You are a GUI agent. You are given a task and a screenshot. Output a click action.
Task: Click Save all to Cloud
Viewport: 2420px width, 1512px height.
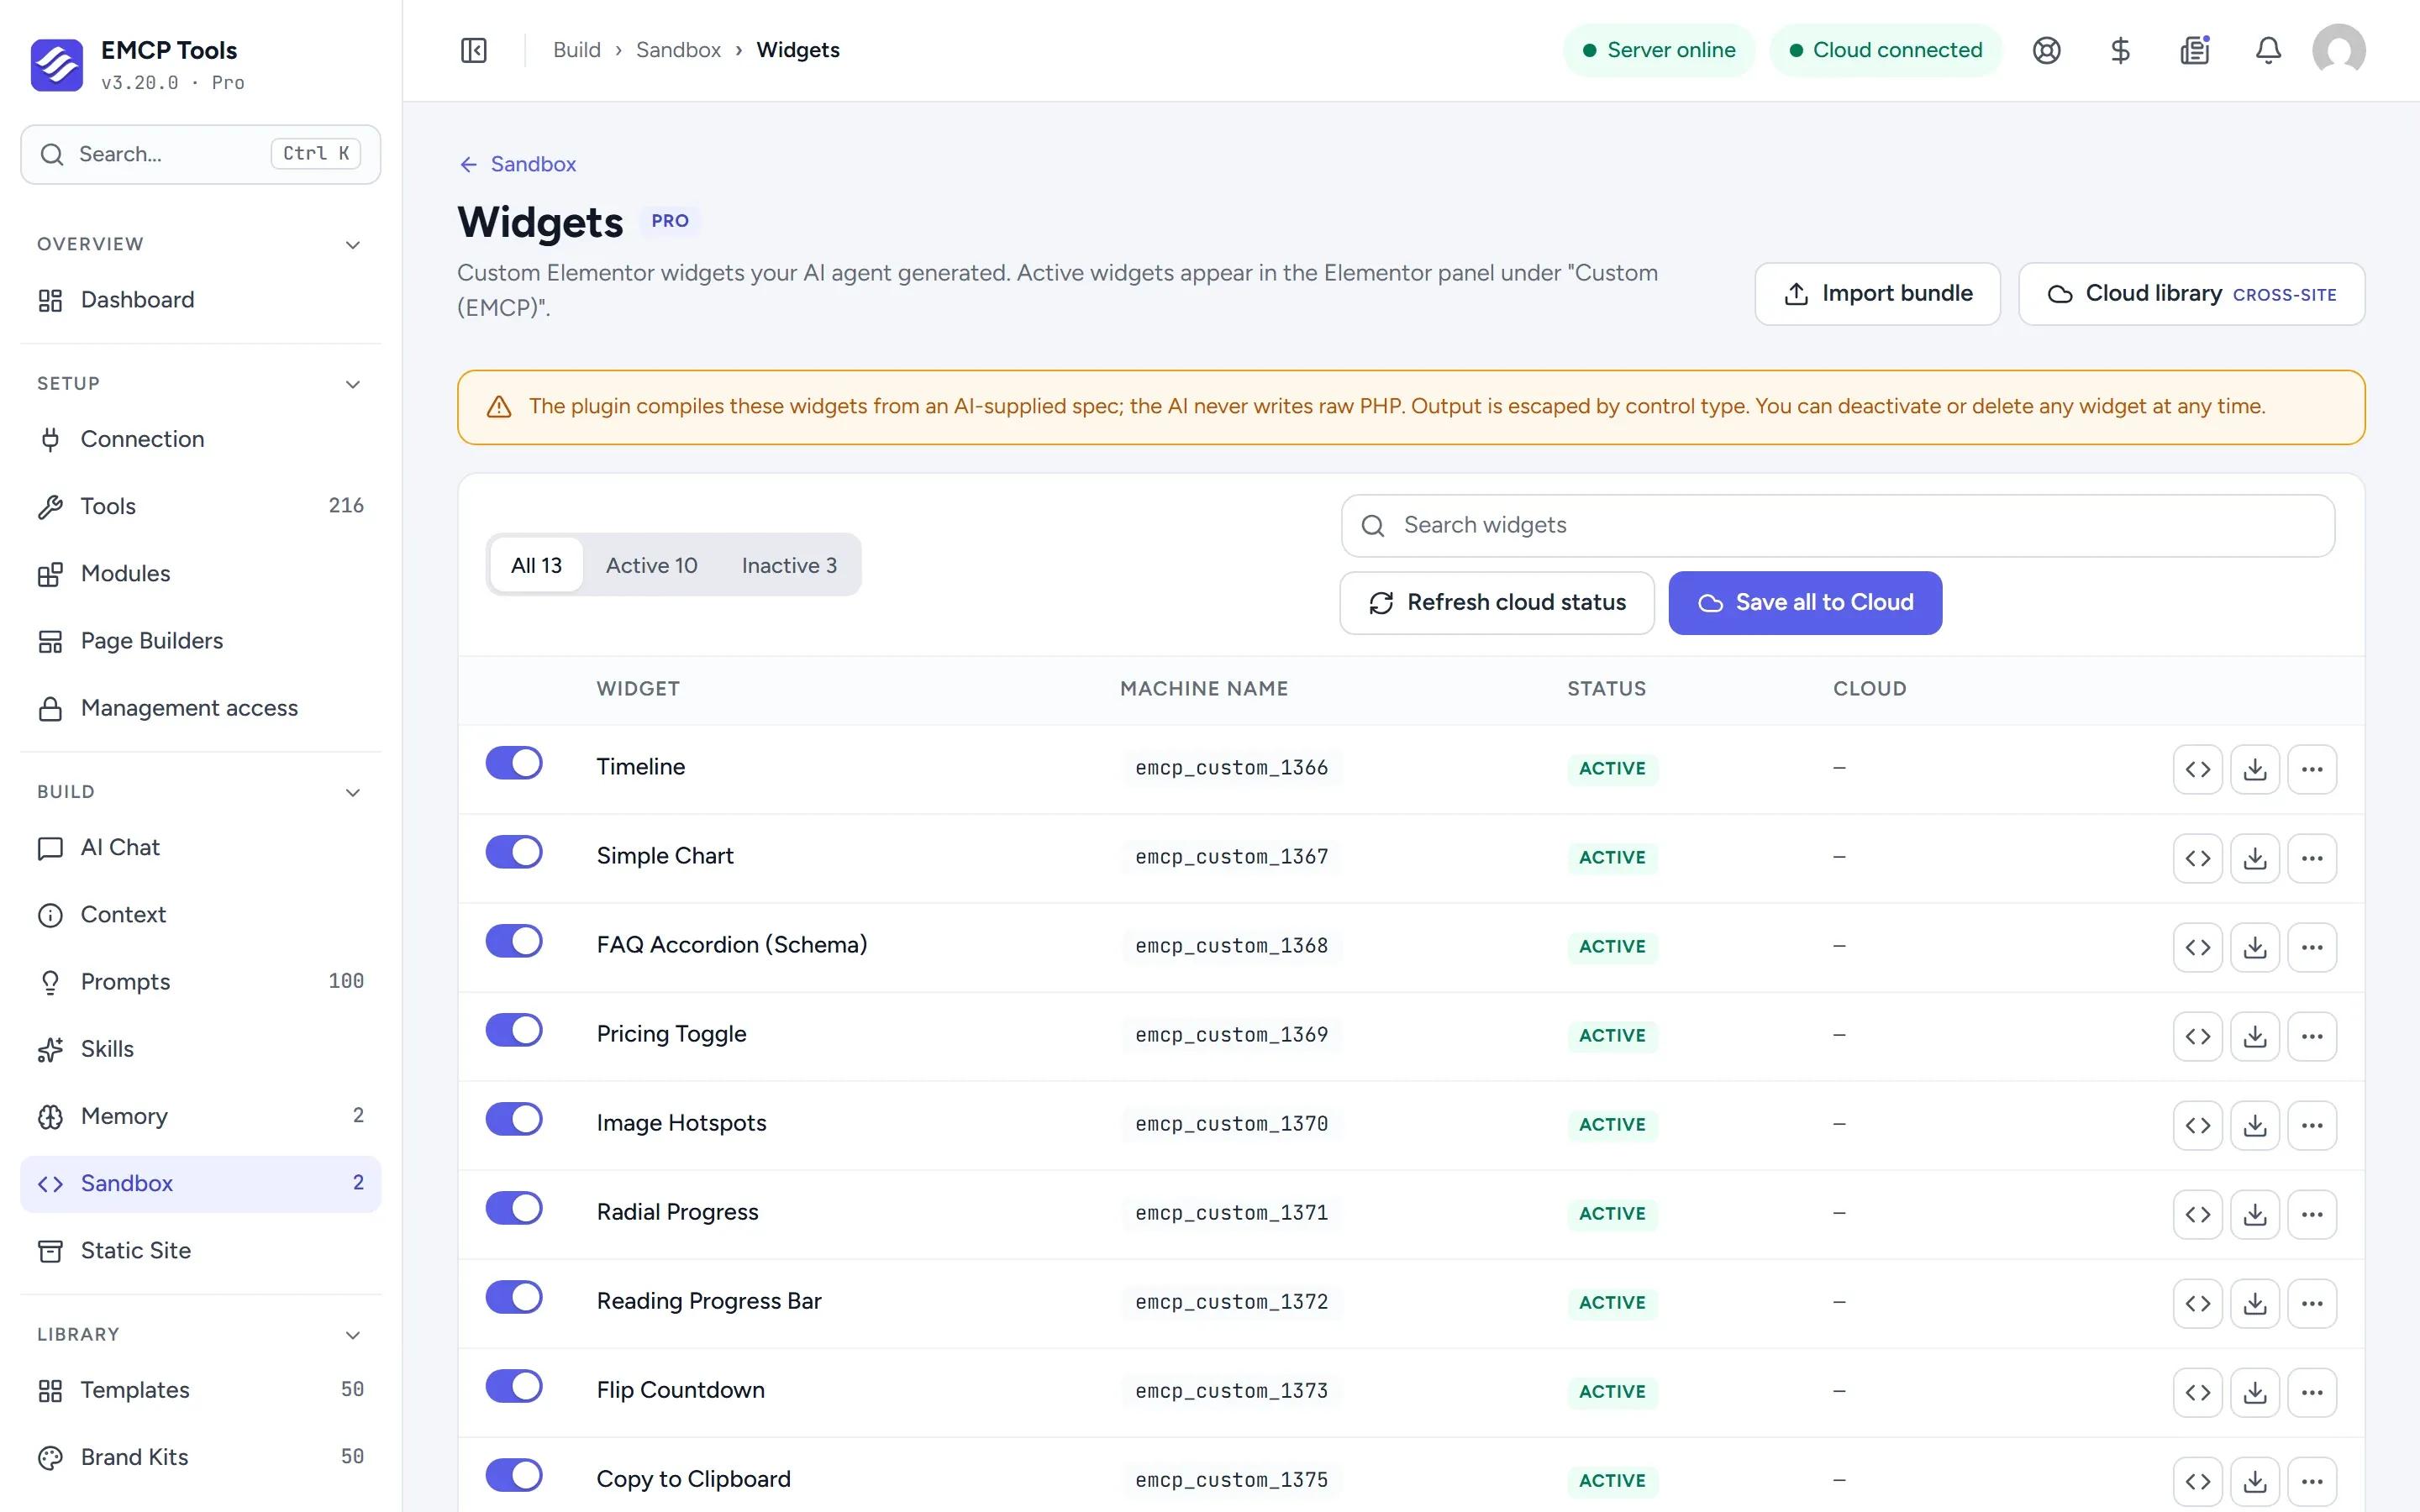pyautogui.click(x=1805, y=603)
